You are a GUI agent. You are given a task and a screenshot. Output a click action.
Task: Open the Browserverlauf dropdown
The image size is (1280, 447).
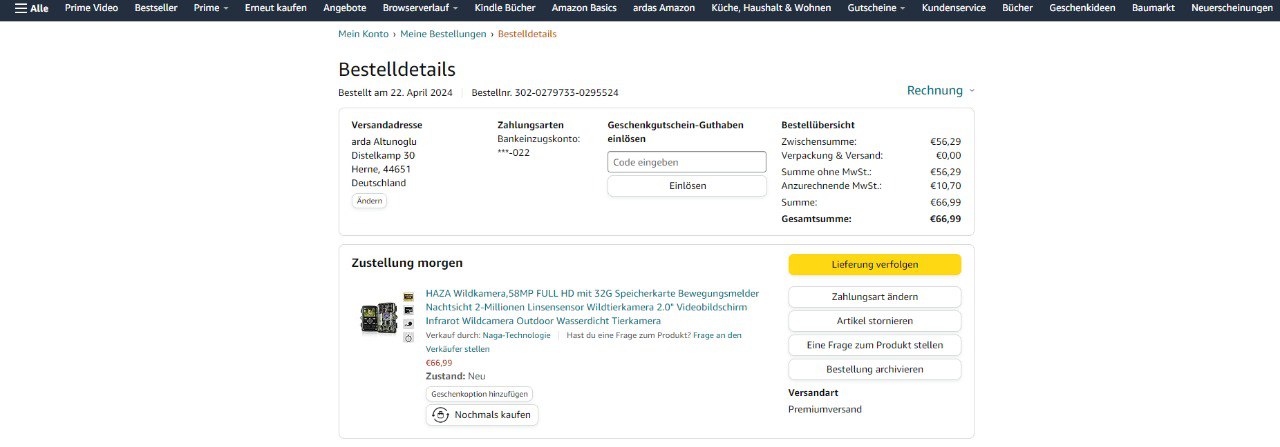420,8
